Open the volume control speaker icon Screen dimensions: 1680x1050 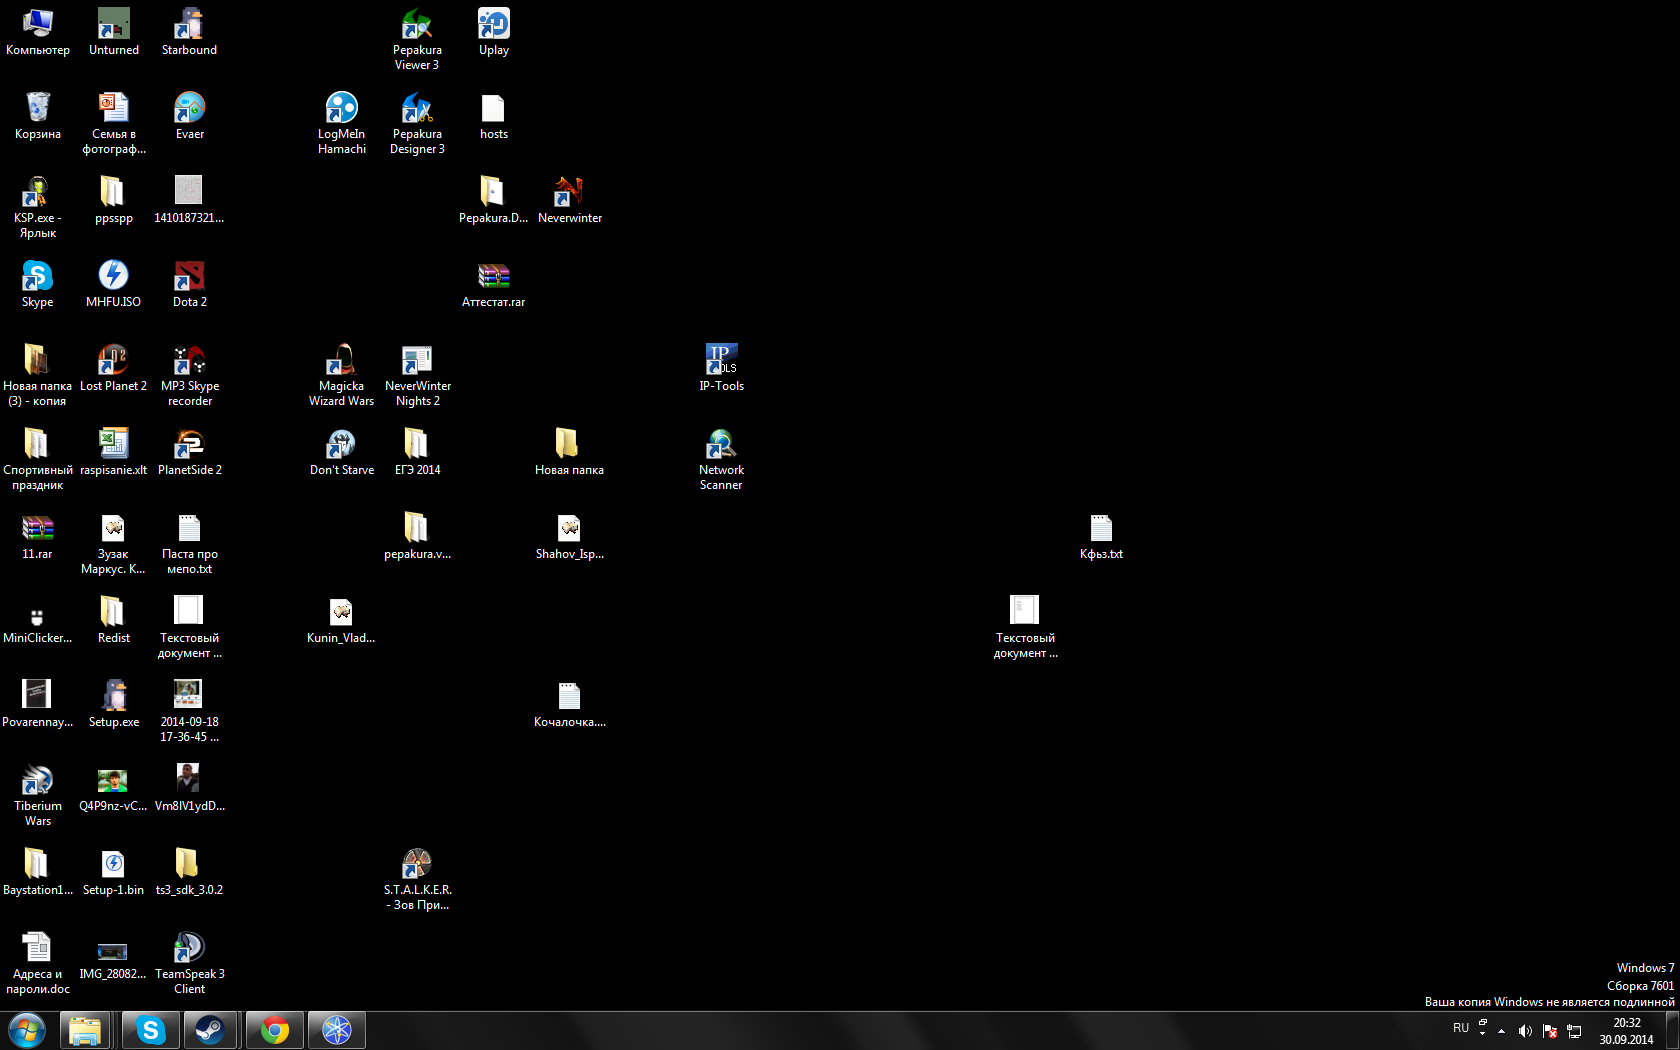click(1525, 1031)
